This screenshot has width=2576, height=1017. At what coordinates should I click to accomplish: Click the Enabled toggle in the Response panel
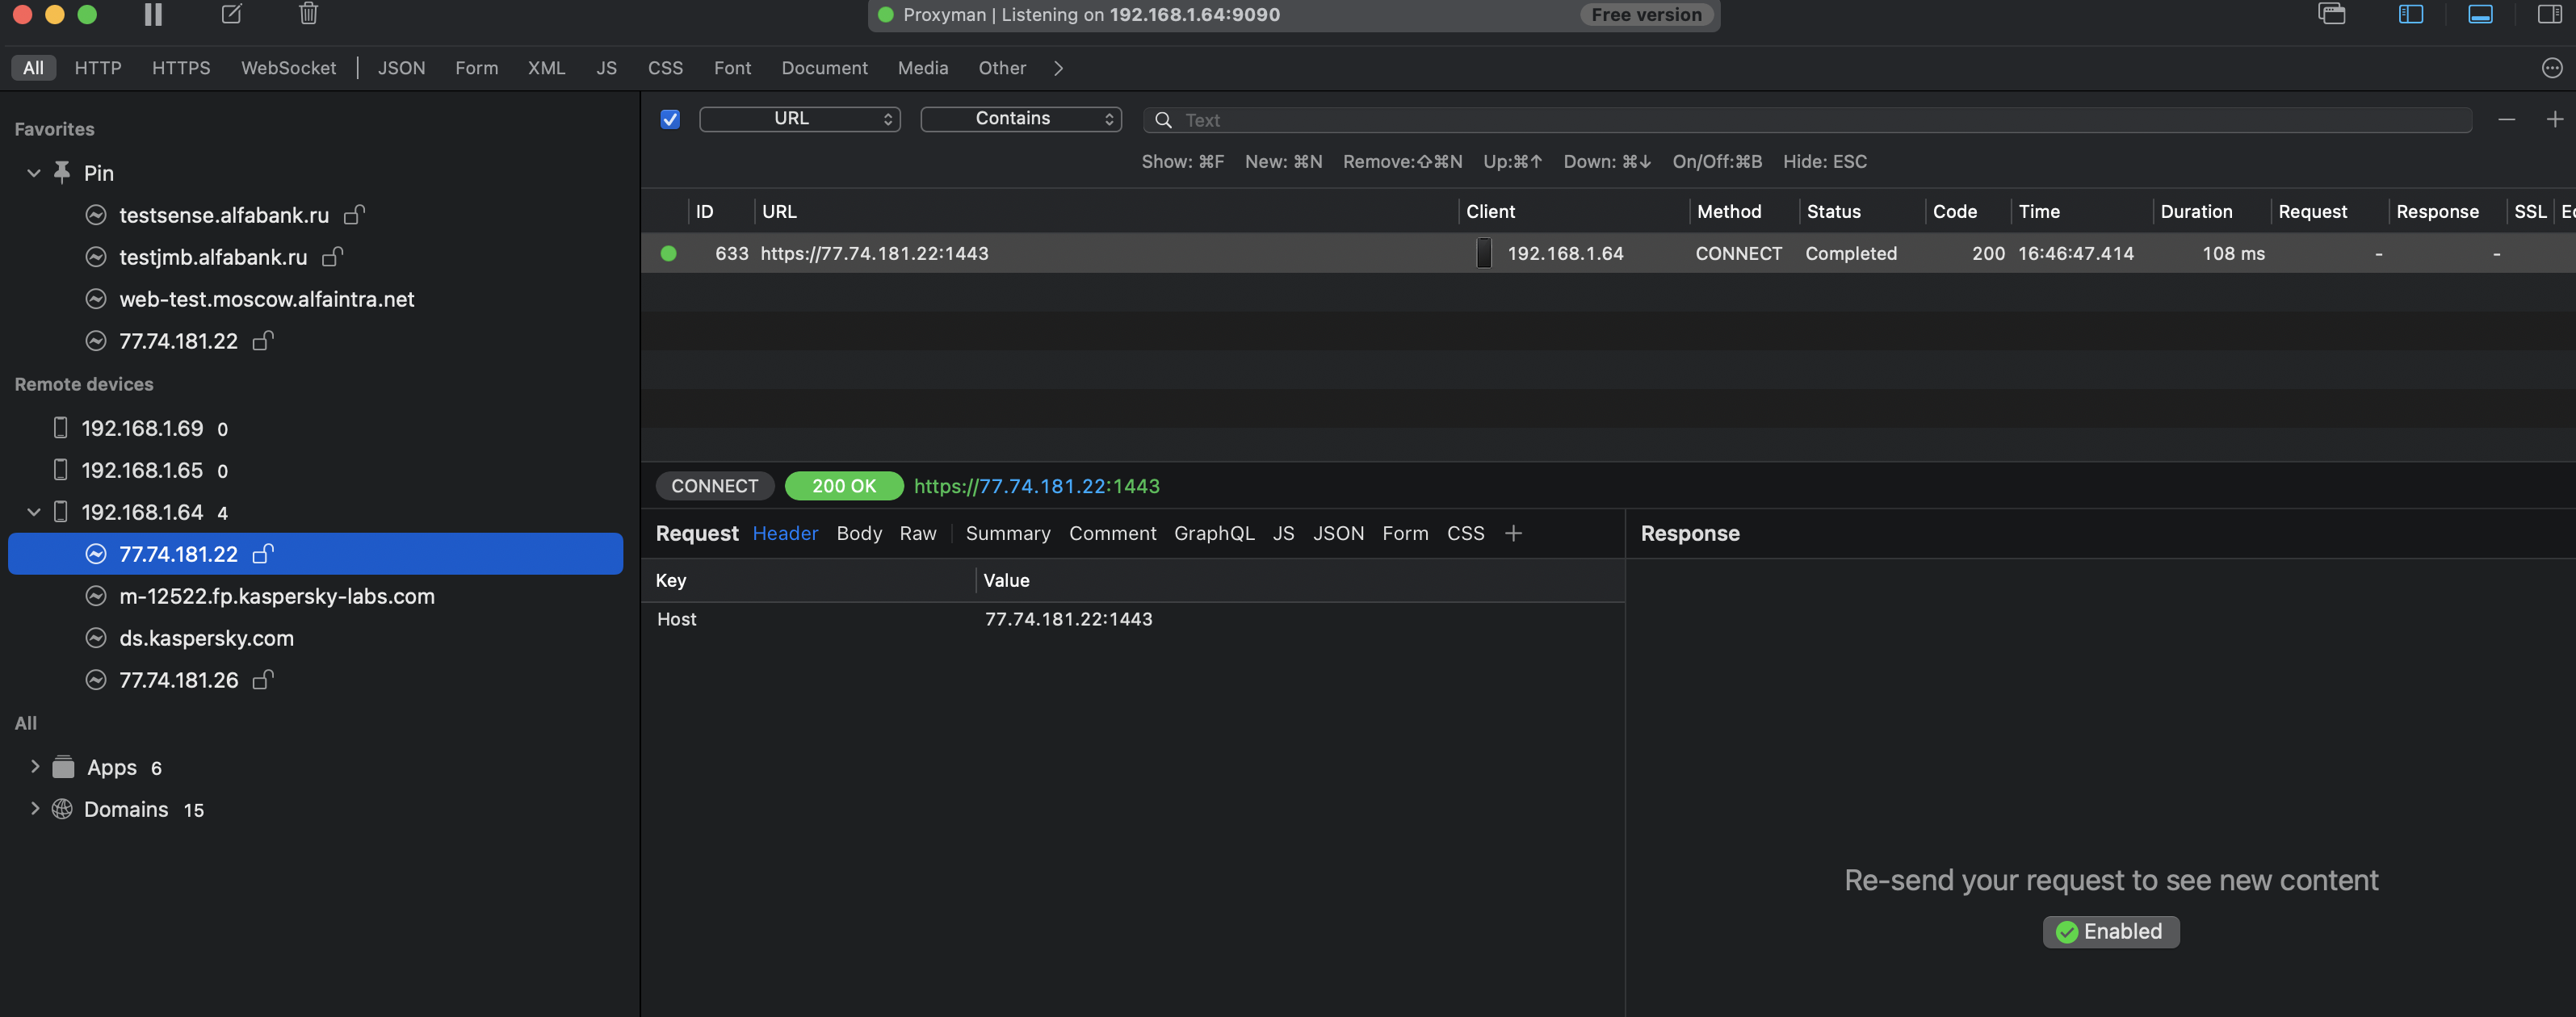tap(2110, 931)
